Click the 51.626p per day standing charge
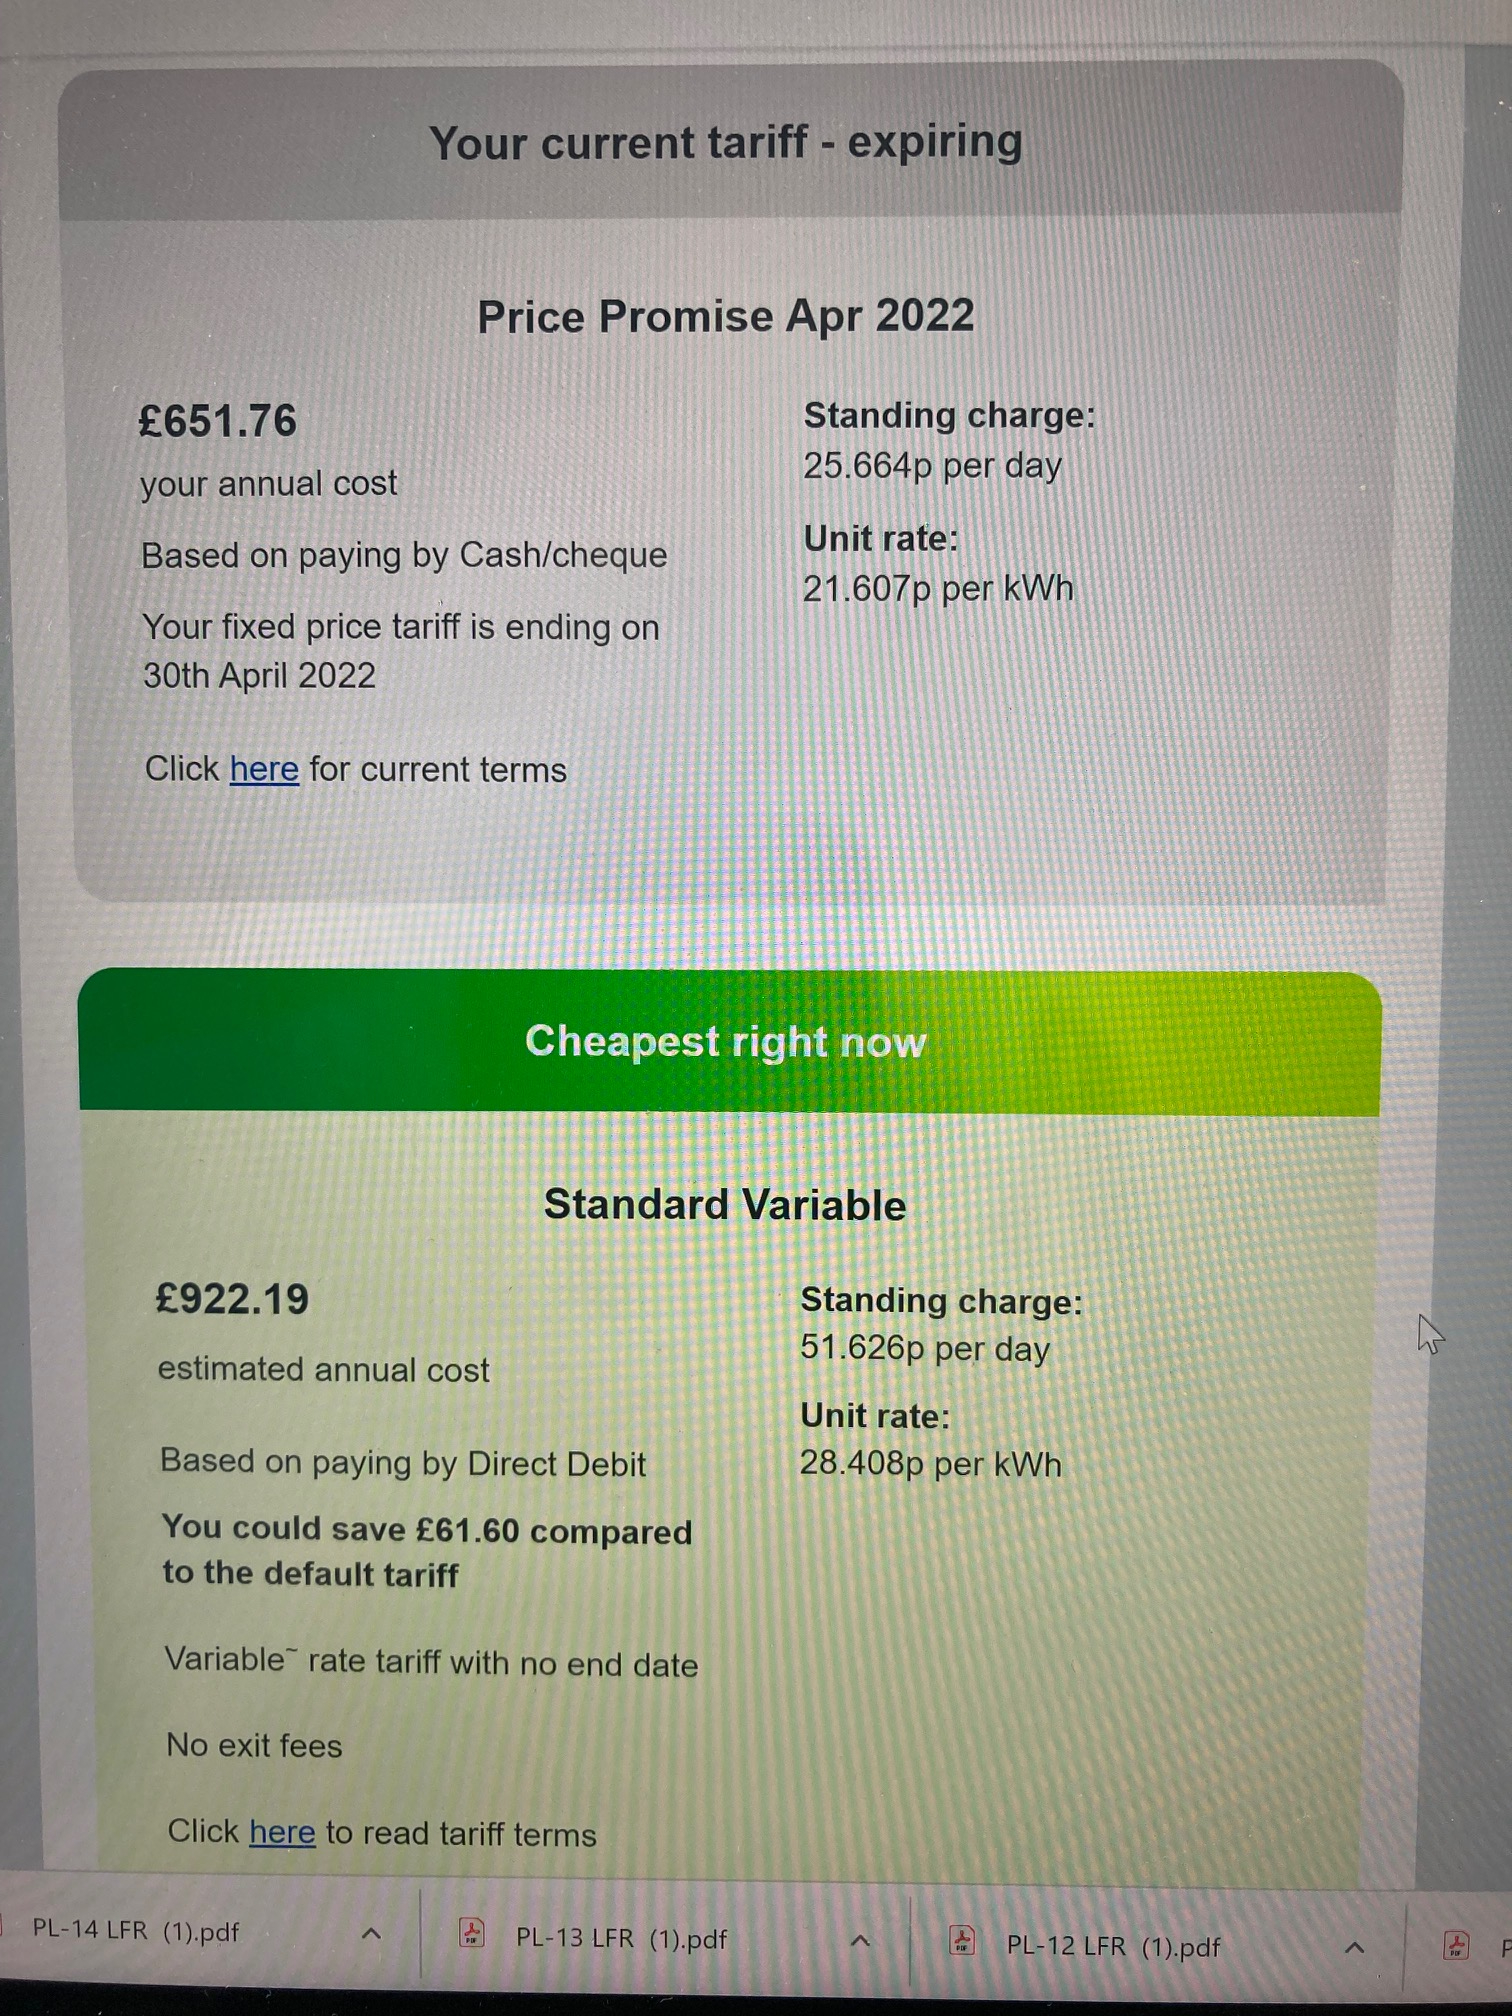This screenshot has width=1512, height=2016. [x=925, y=1348]
